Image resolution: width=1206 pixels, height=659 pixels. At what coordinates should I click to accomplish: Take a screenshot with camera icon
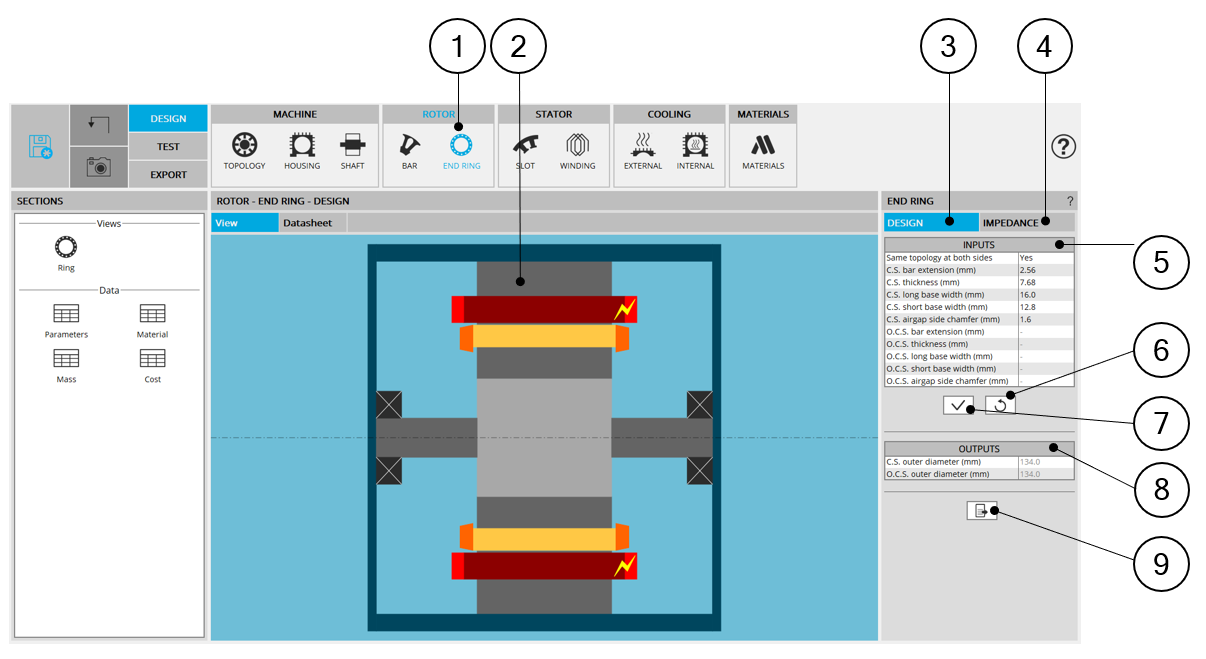(x=98, y=166)
